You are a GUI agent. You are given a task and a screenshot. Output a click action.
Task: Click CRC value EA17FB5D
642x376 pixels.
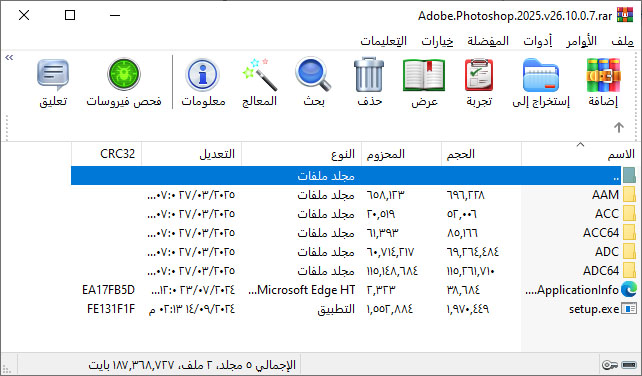pyautogui.click(x=109, y=290)
